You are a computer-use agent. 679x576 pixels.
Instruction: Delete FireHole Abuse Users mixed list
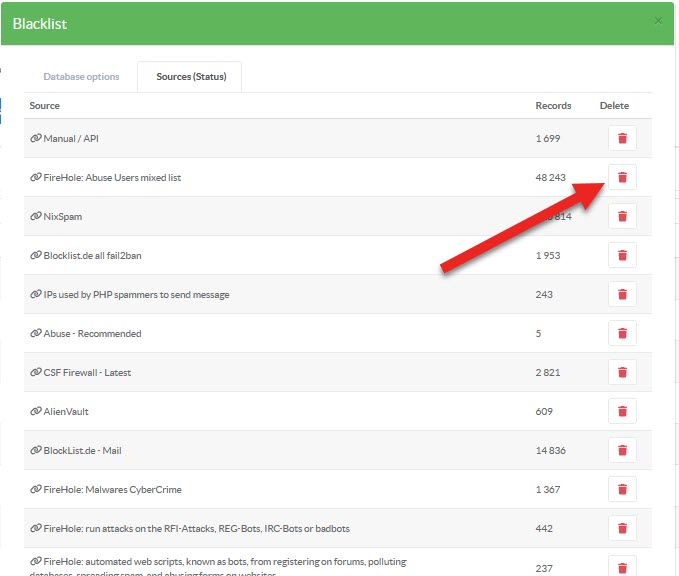pyautogui.click(x=622, y=177)
